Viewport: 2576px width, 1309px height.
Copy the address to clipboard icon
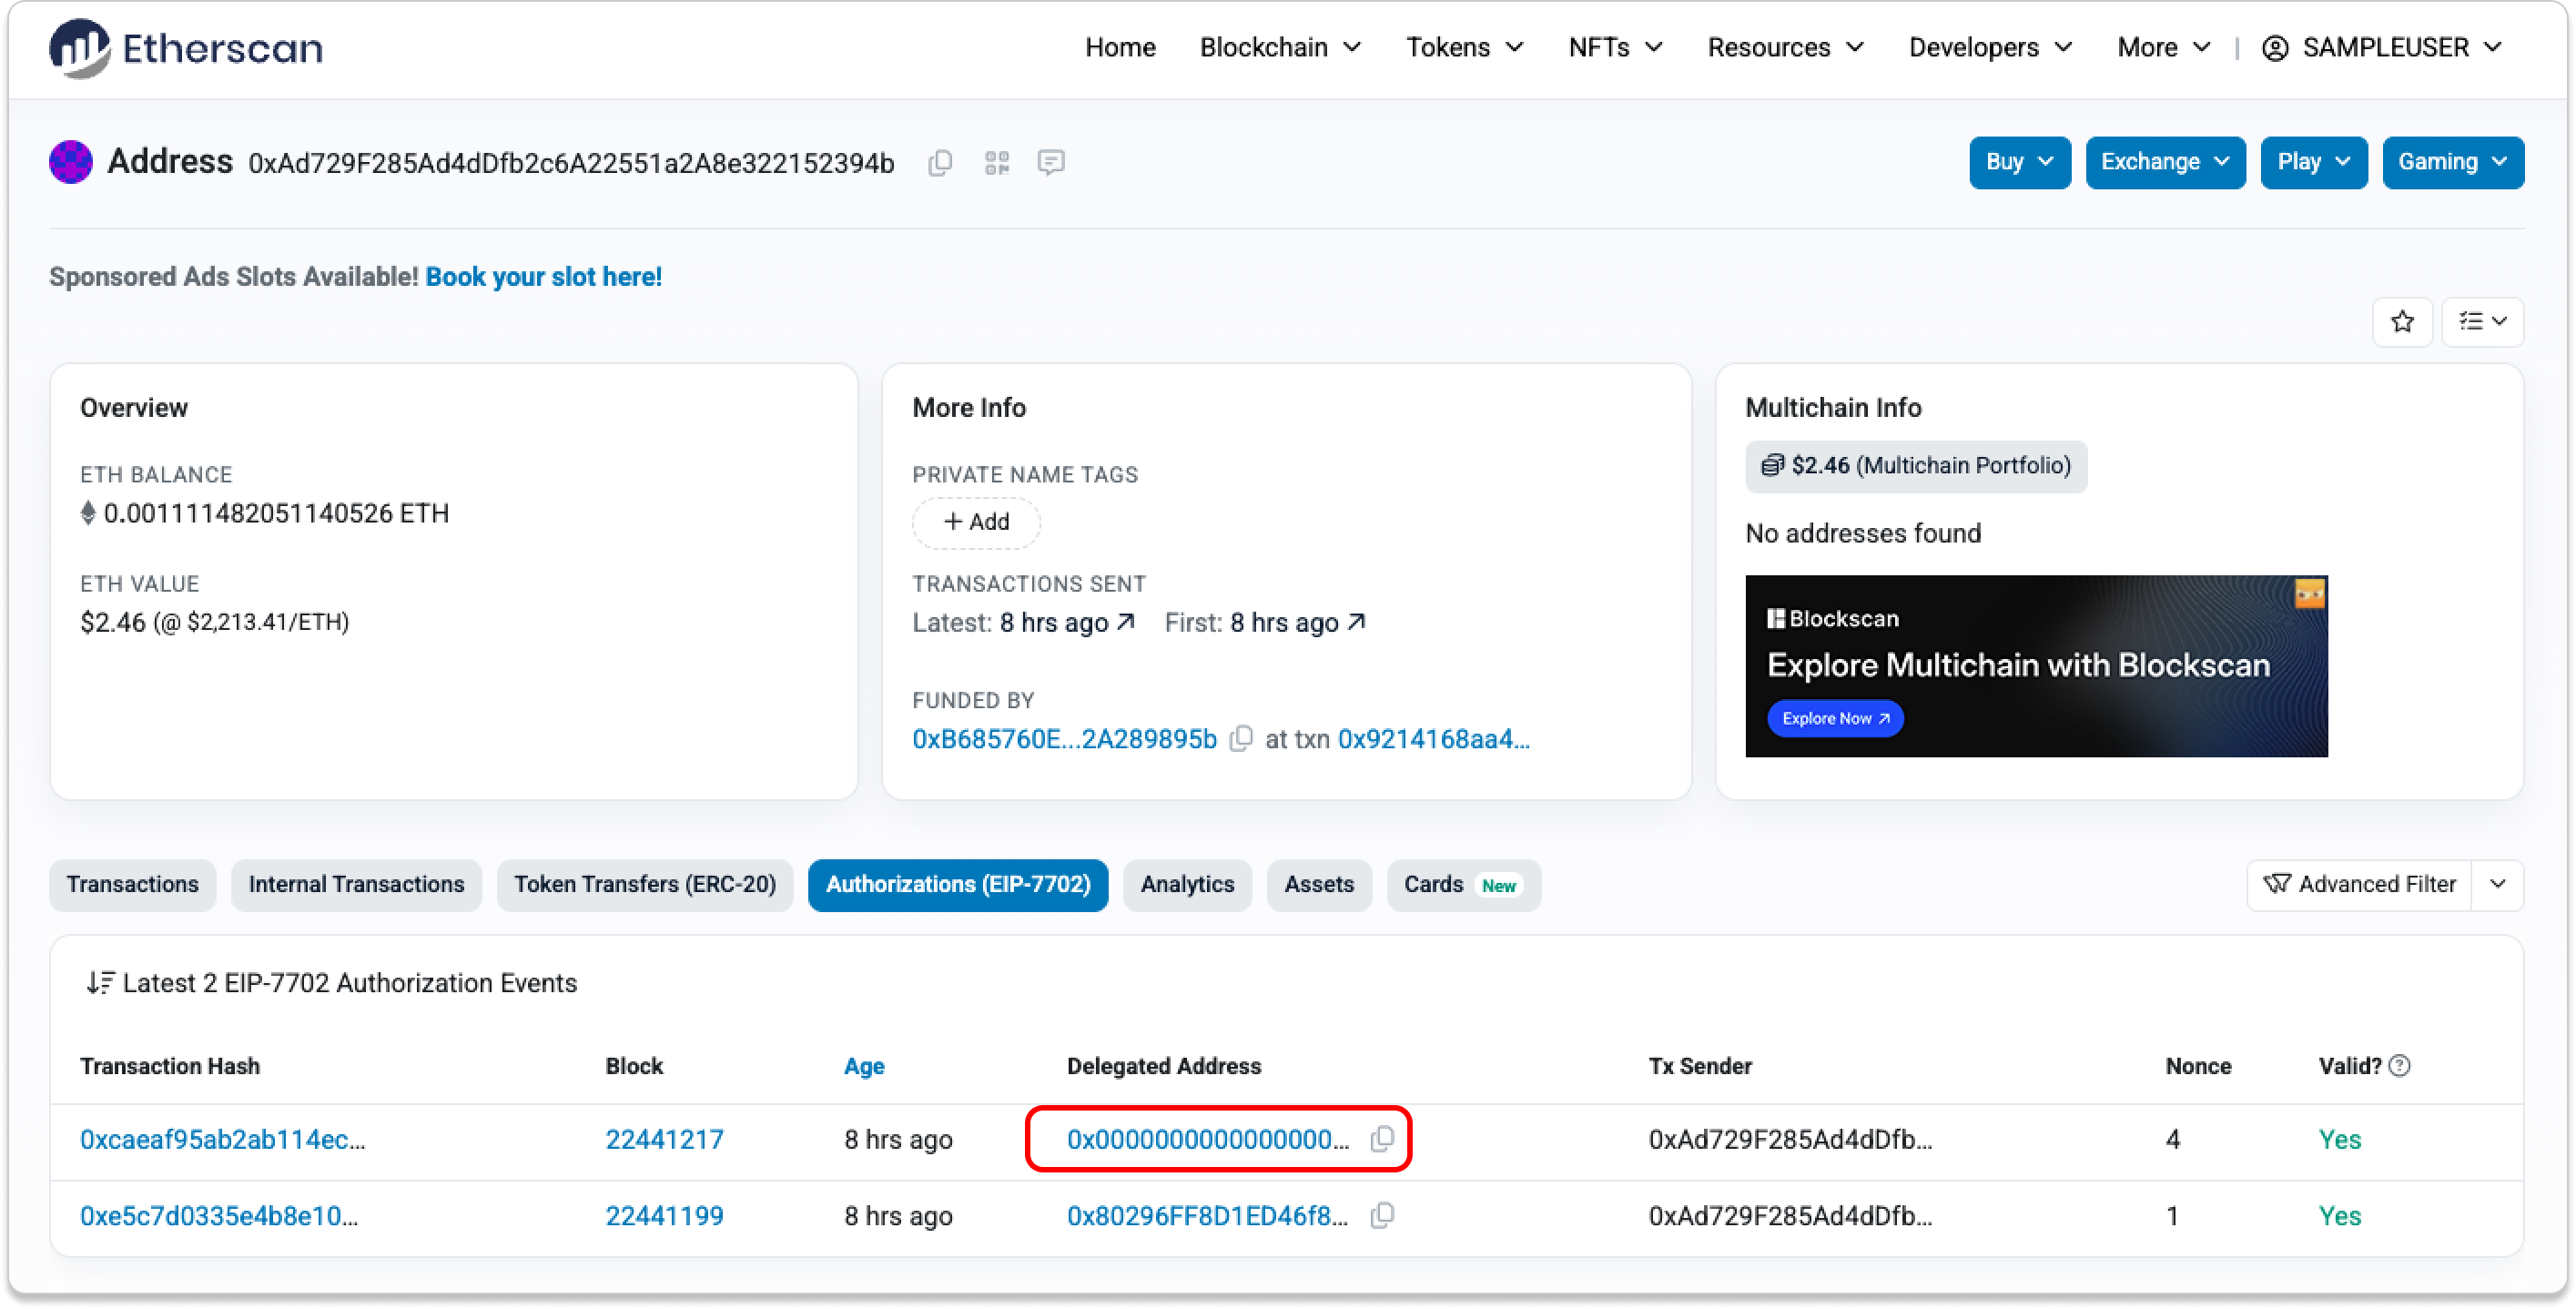[940, 162]
